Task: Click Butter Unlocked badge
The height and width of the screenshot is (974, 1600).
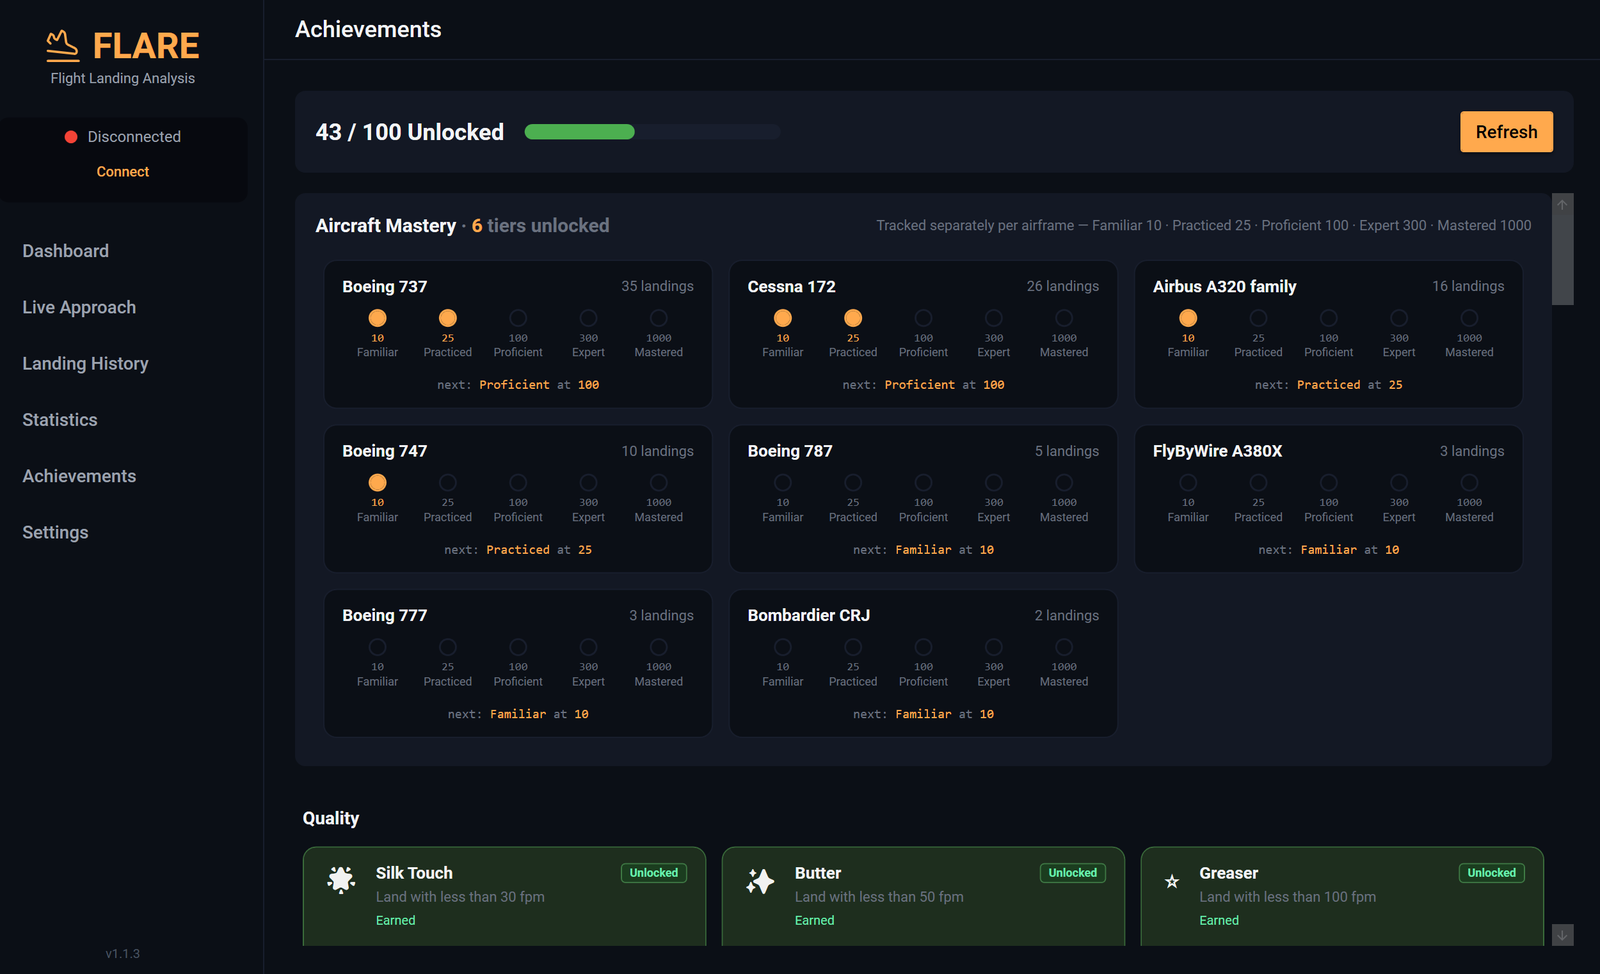Action: click(1073, 873)
